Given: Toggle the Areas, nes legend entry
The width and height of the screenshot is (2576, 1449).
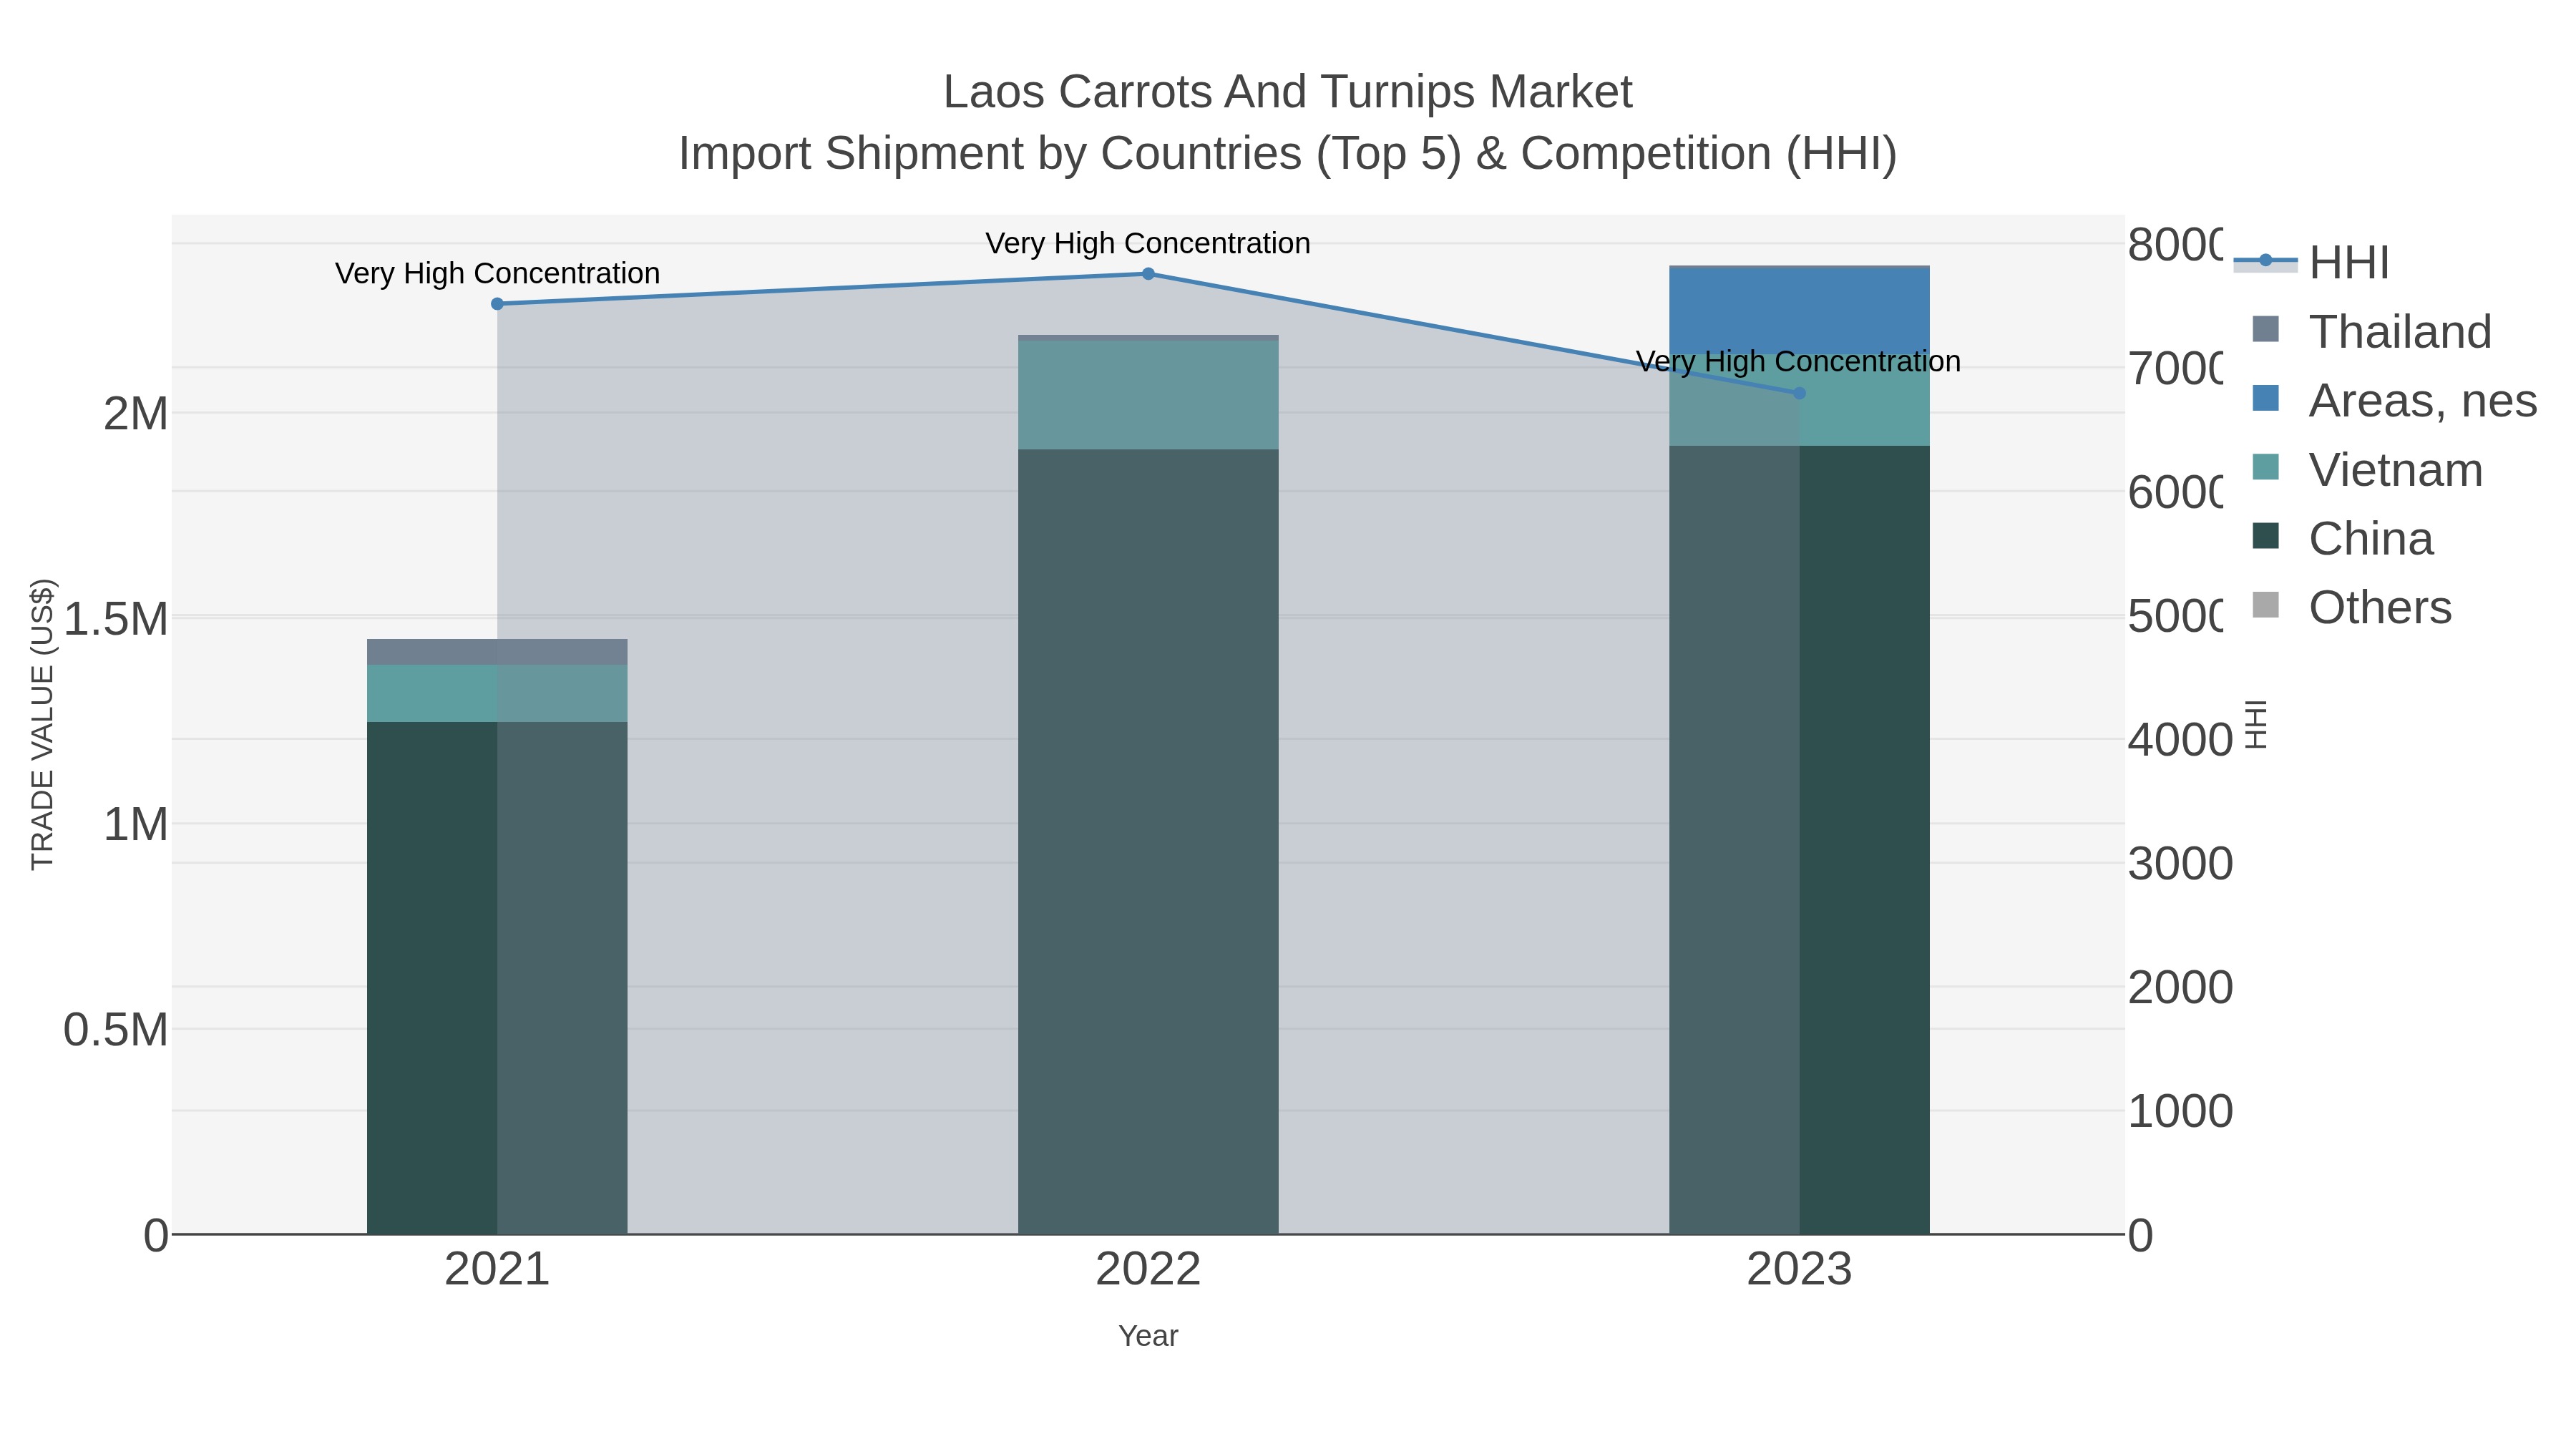Looking at the screenshot, I should [x=2394, y=400].
